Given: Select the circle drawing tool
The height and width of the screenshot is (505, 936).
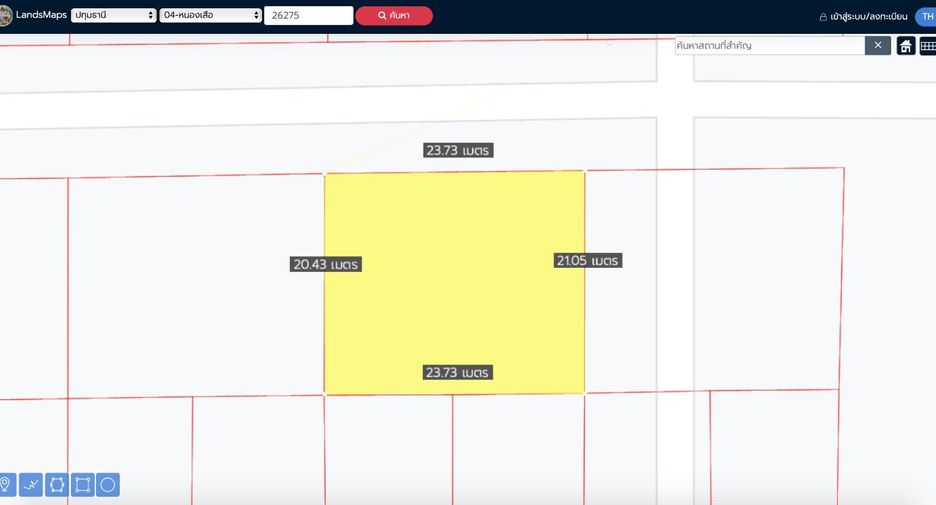Looking at the screenshot, I should click(x=108, y=485).
